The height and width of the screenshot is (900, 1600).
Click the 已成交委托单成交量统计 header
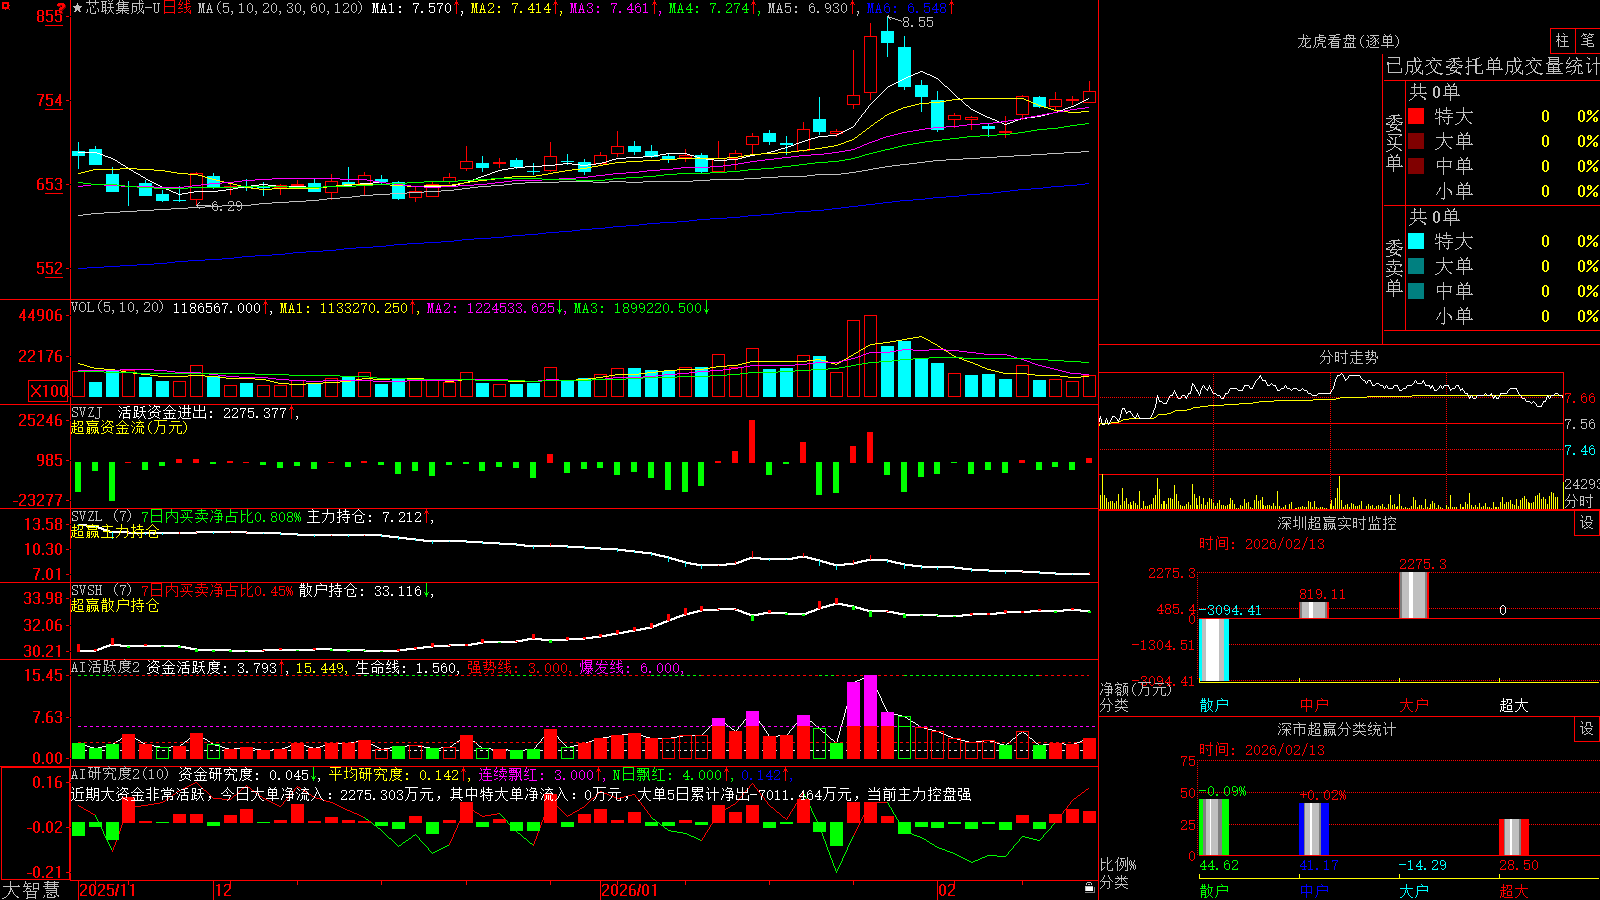click(x=1492, y=66)
